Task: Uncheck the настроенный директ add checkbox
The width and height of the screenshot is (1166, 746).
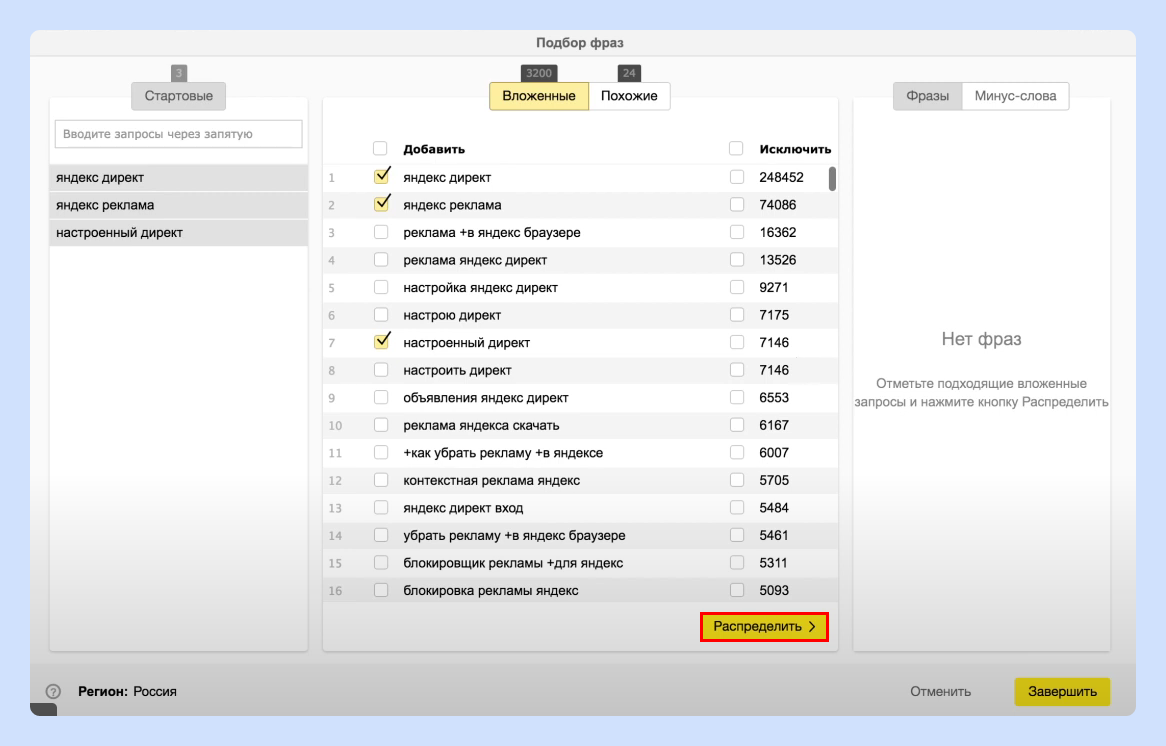Action: [381, 341]
